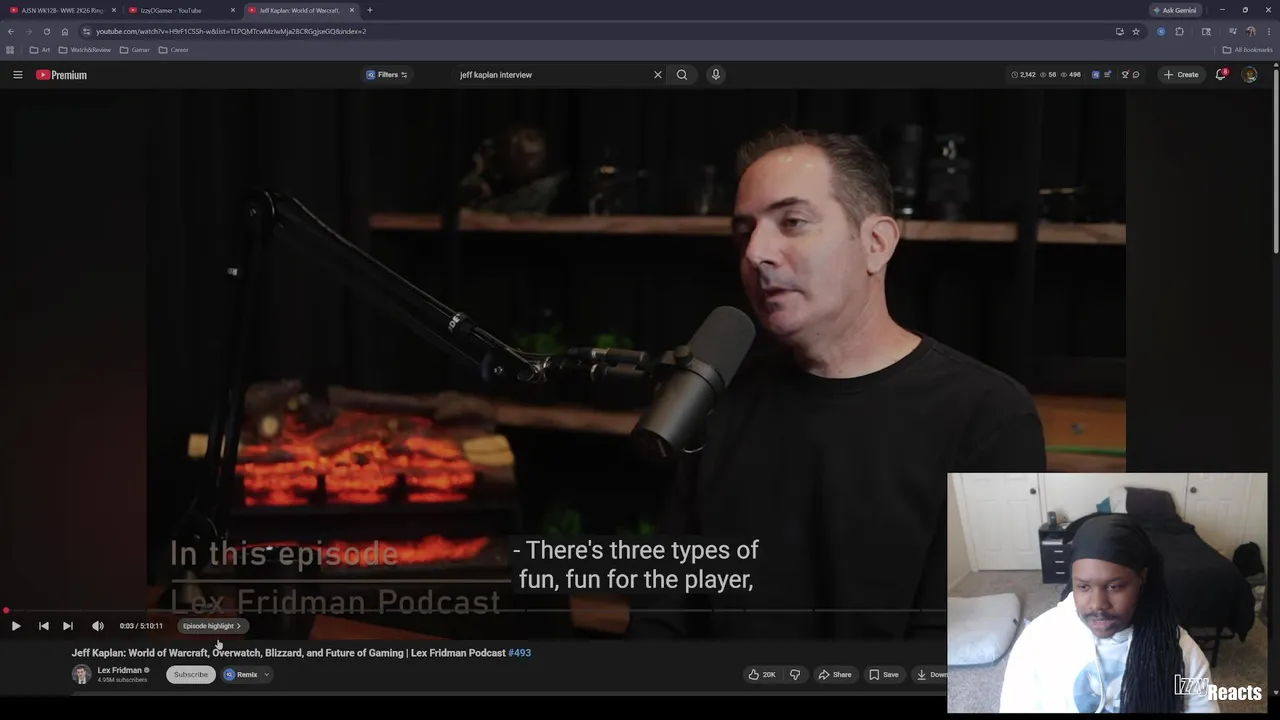This screenshot has width=1280, height=720.
Task: Clear the search query with the X
Action: 658,75
